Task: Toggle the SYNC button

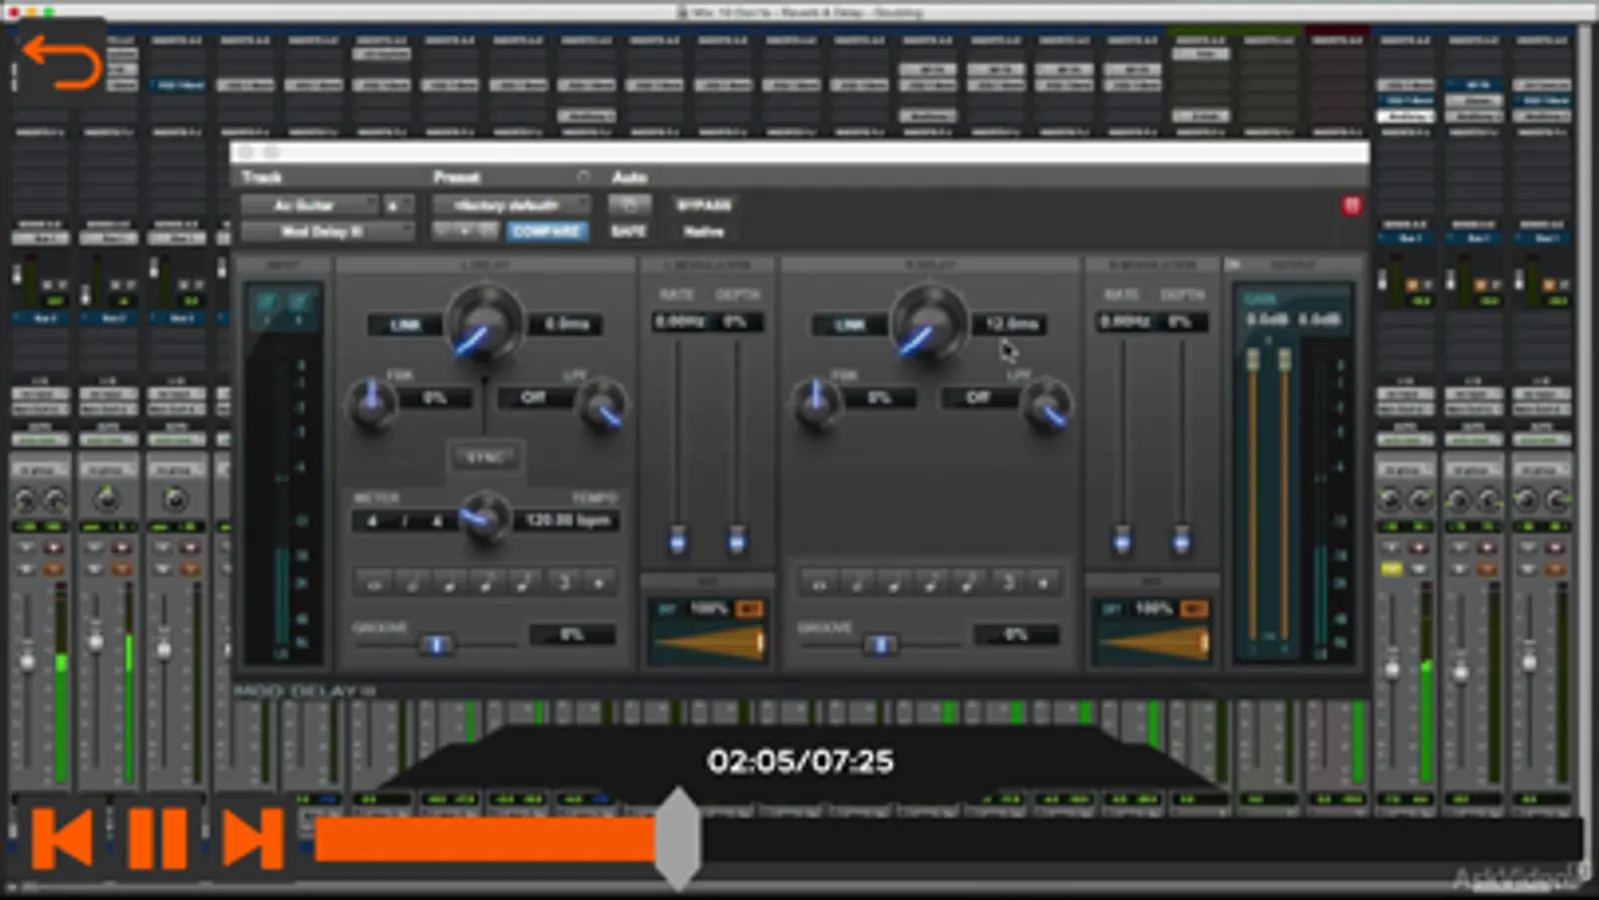Action: 484,458
